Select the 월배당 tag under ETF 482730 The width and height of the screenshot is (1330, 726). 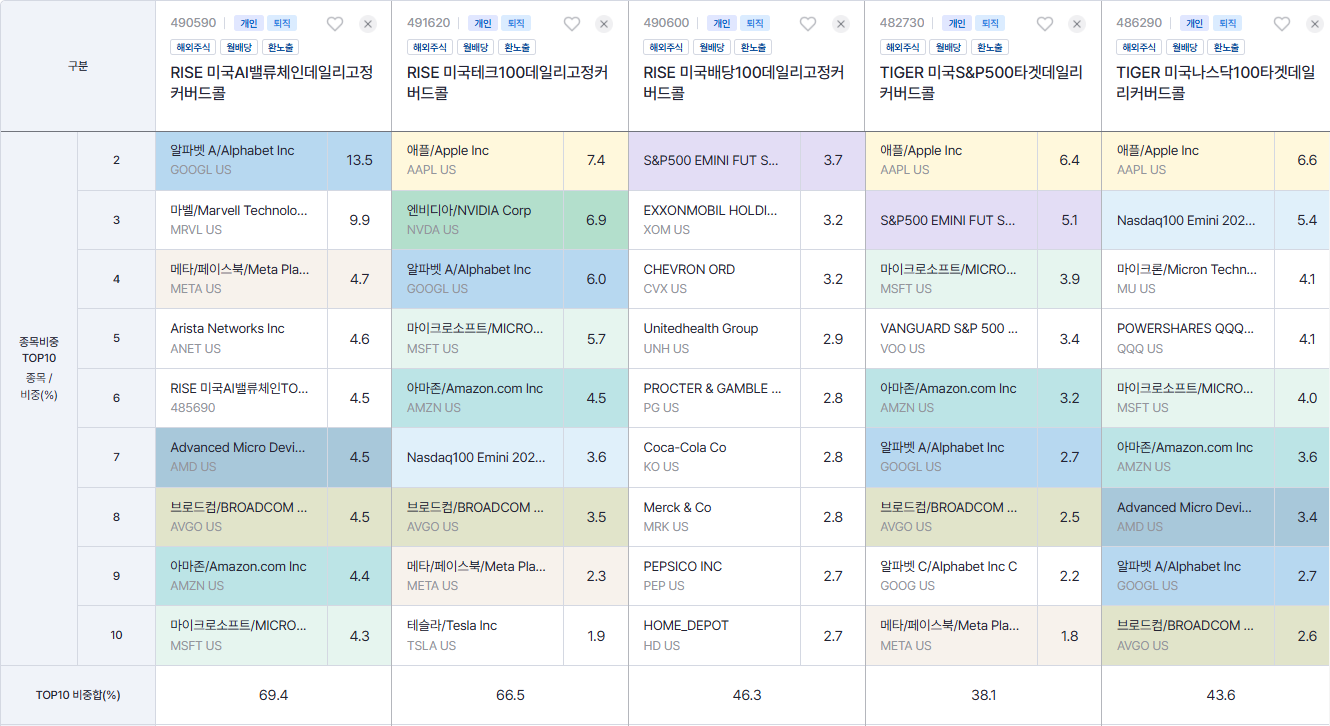coord(946,47)
